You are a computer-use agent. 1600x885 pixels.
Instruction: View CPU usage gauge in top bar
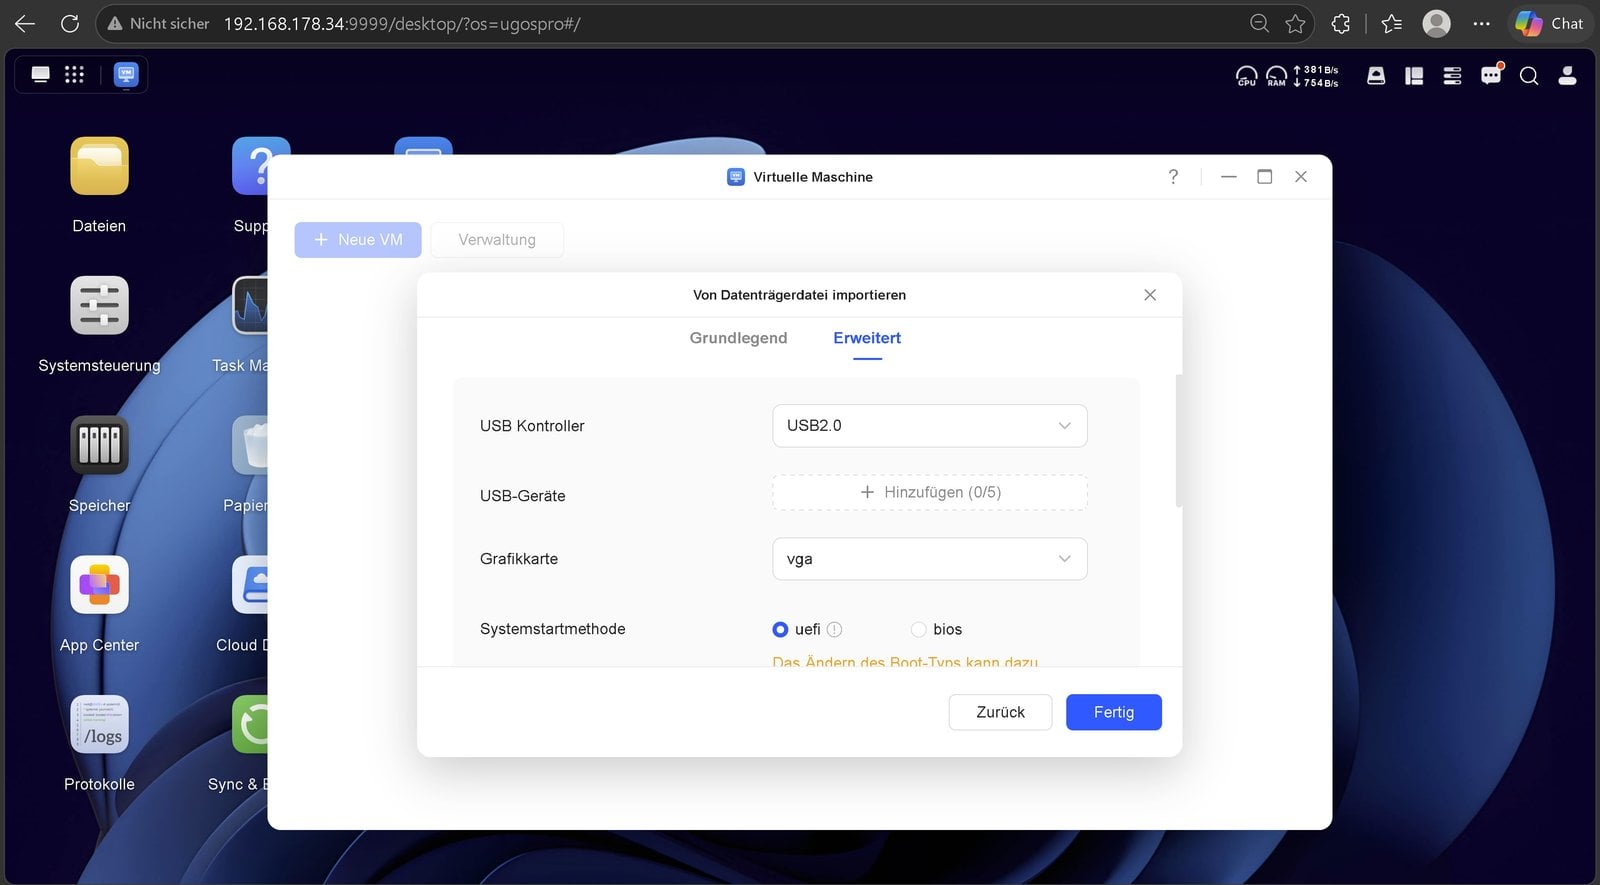(x=1247, y=76)
